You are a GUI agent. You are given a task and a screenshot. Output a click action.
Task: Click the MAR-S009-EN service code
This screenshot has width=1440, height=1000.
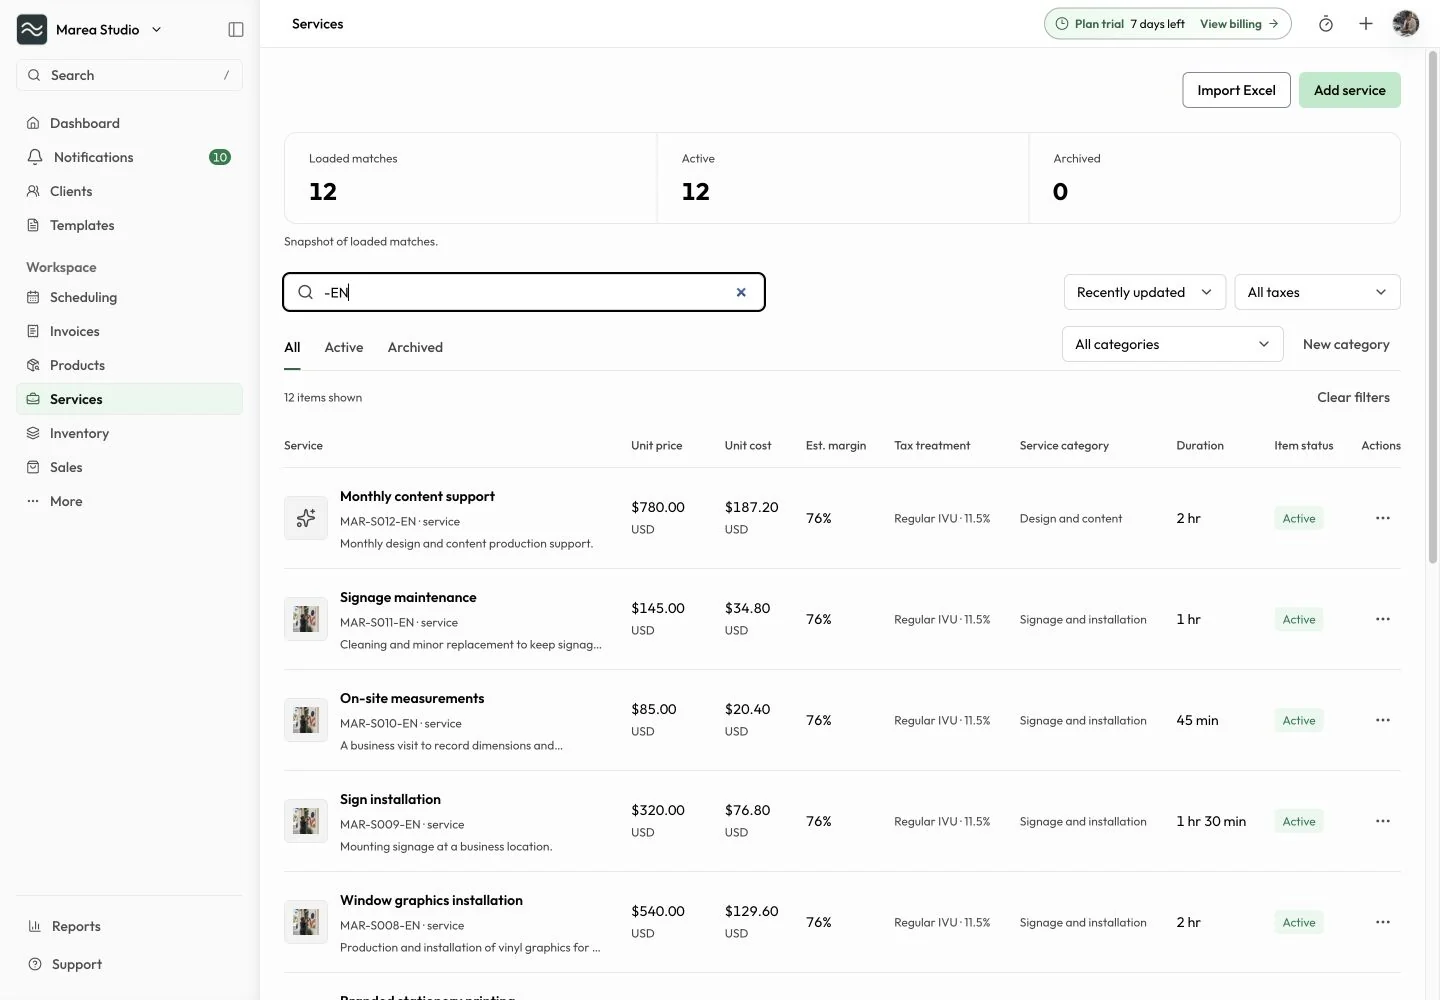click(380, 824)
